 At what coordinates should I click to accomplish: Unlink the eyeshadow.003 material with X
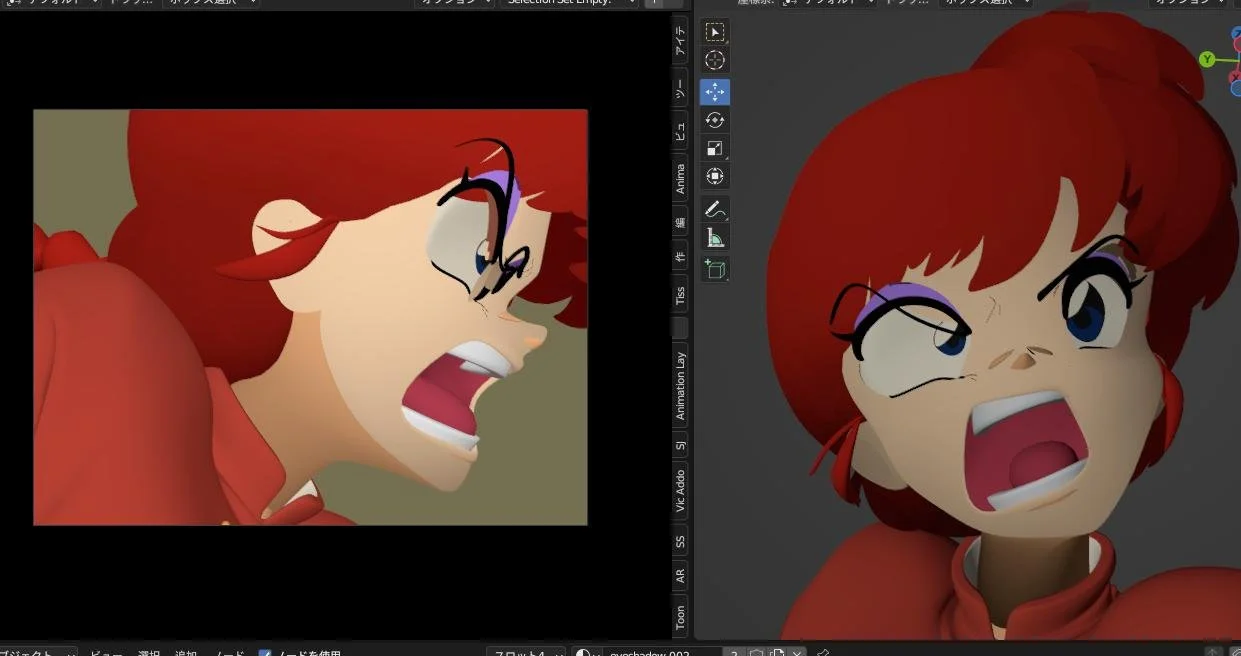tap(797, 653)
